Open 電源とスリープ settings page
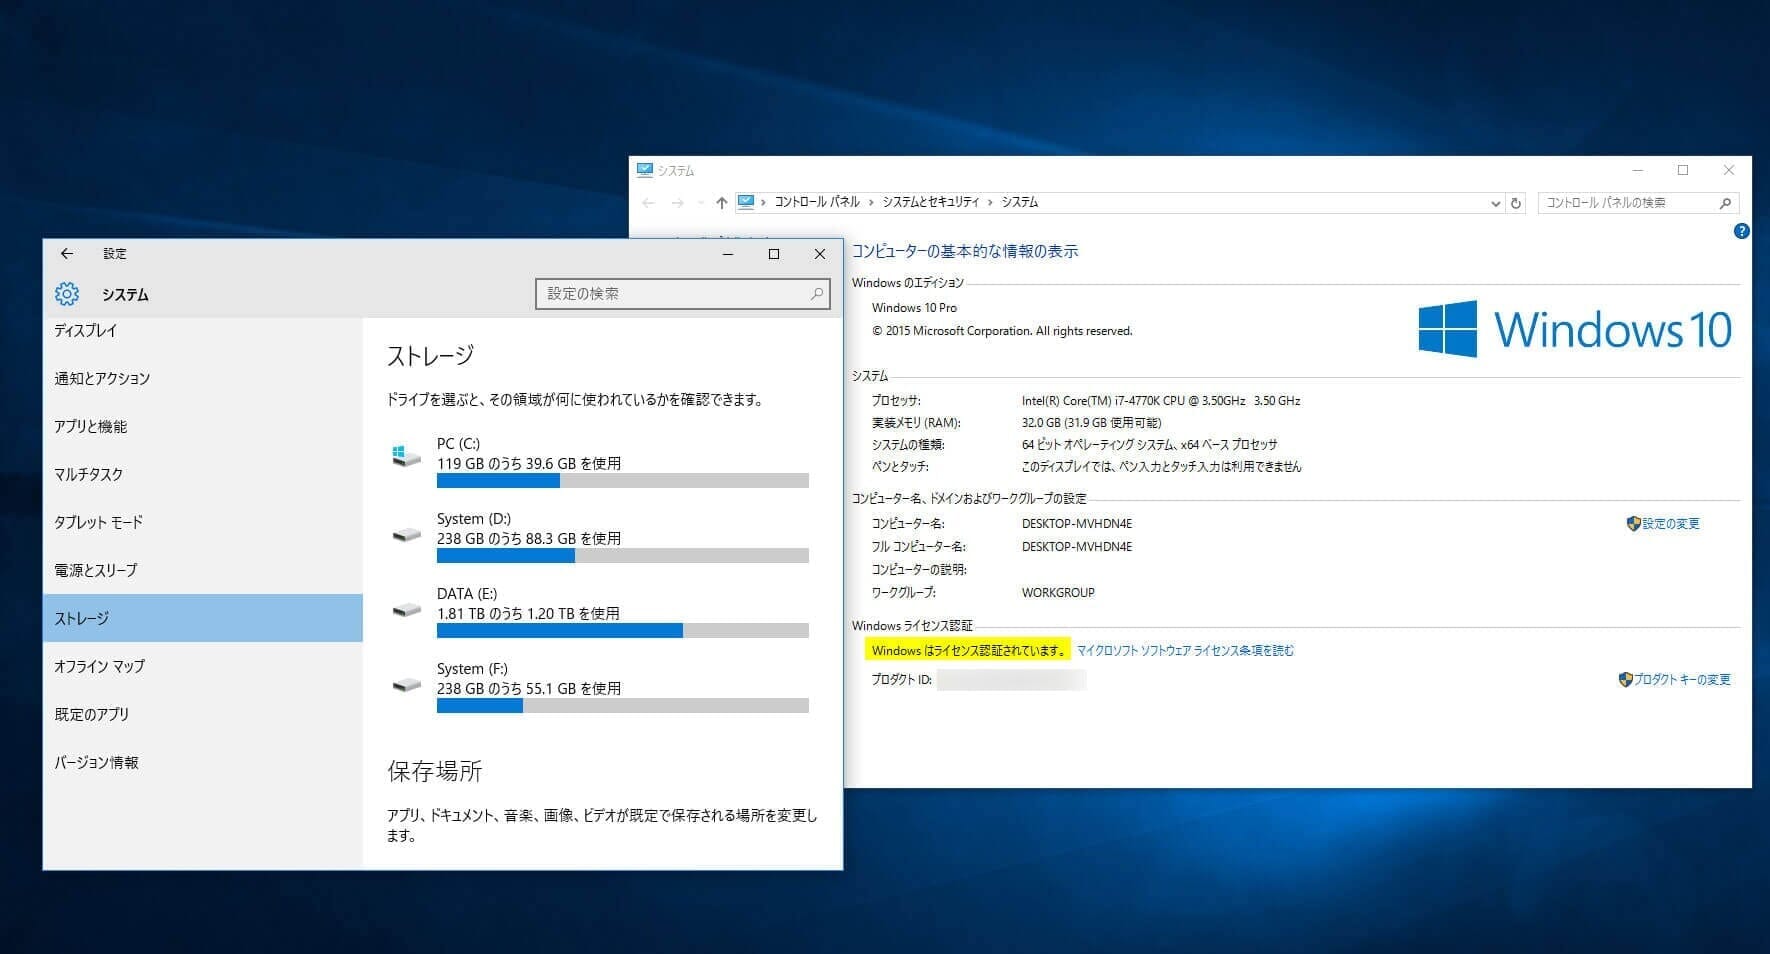The height and width of the screenshot is (954, 1770). pos(96,571)
